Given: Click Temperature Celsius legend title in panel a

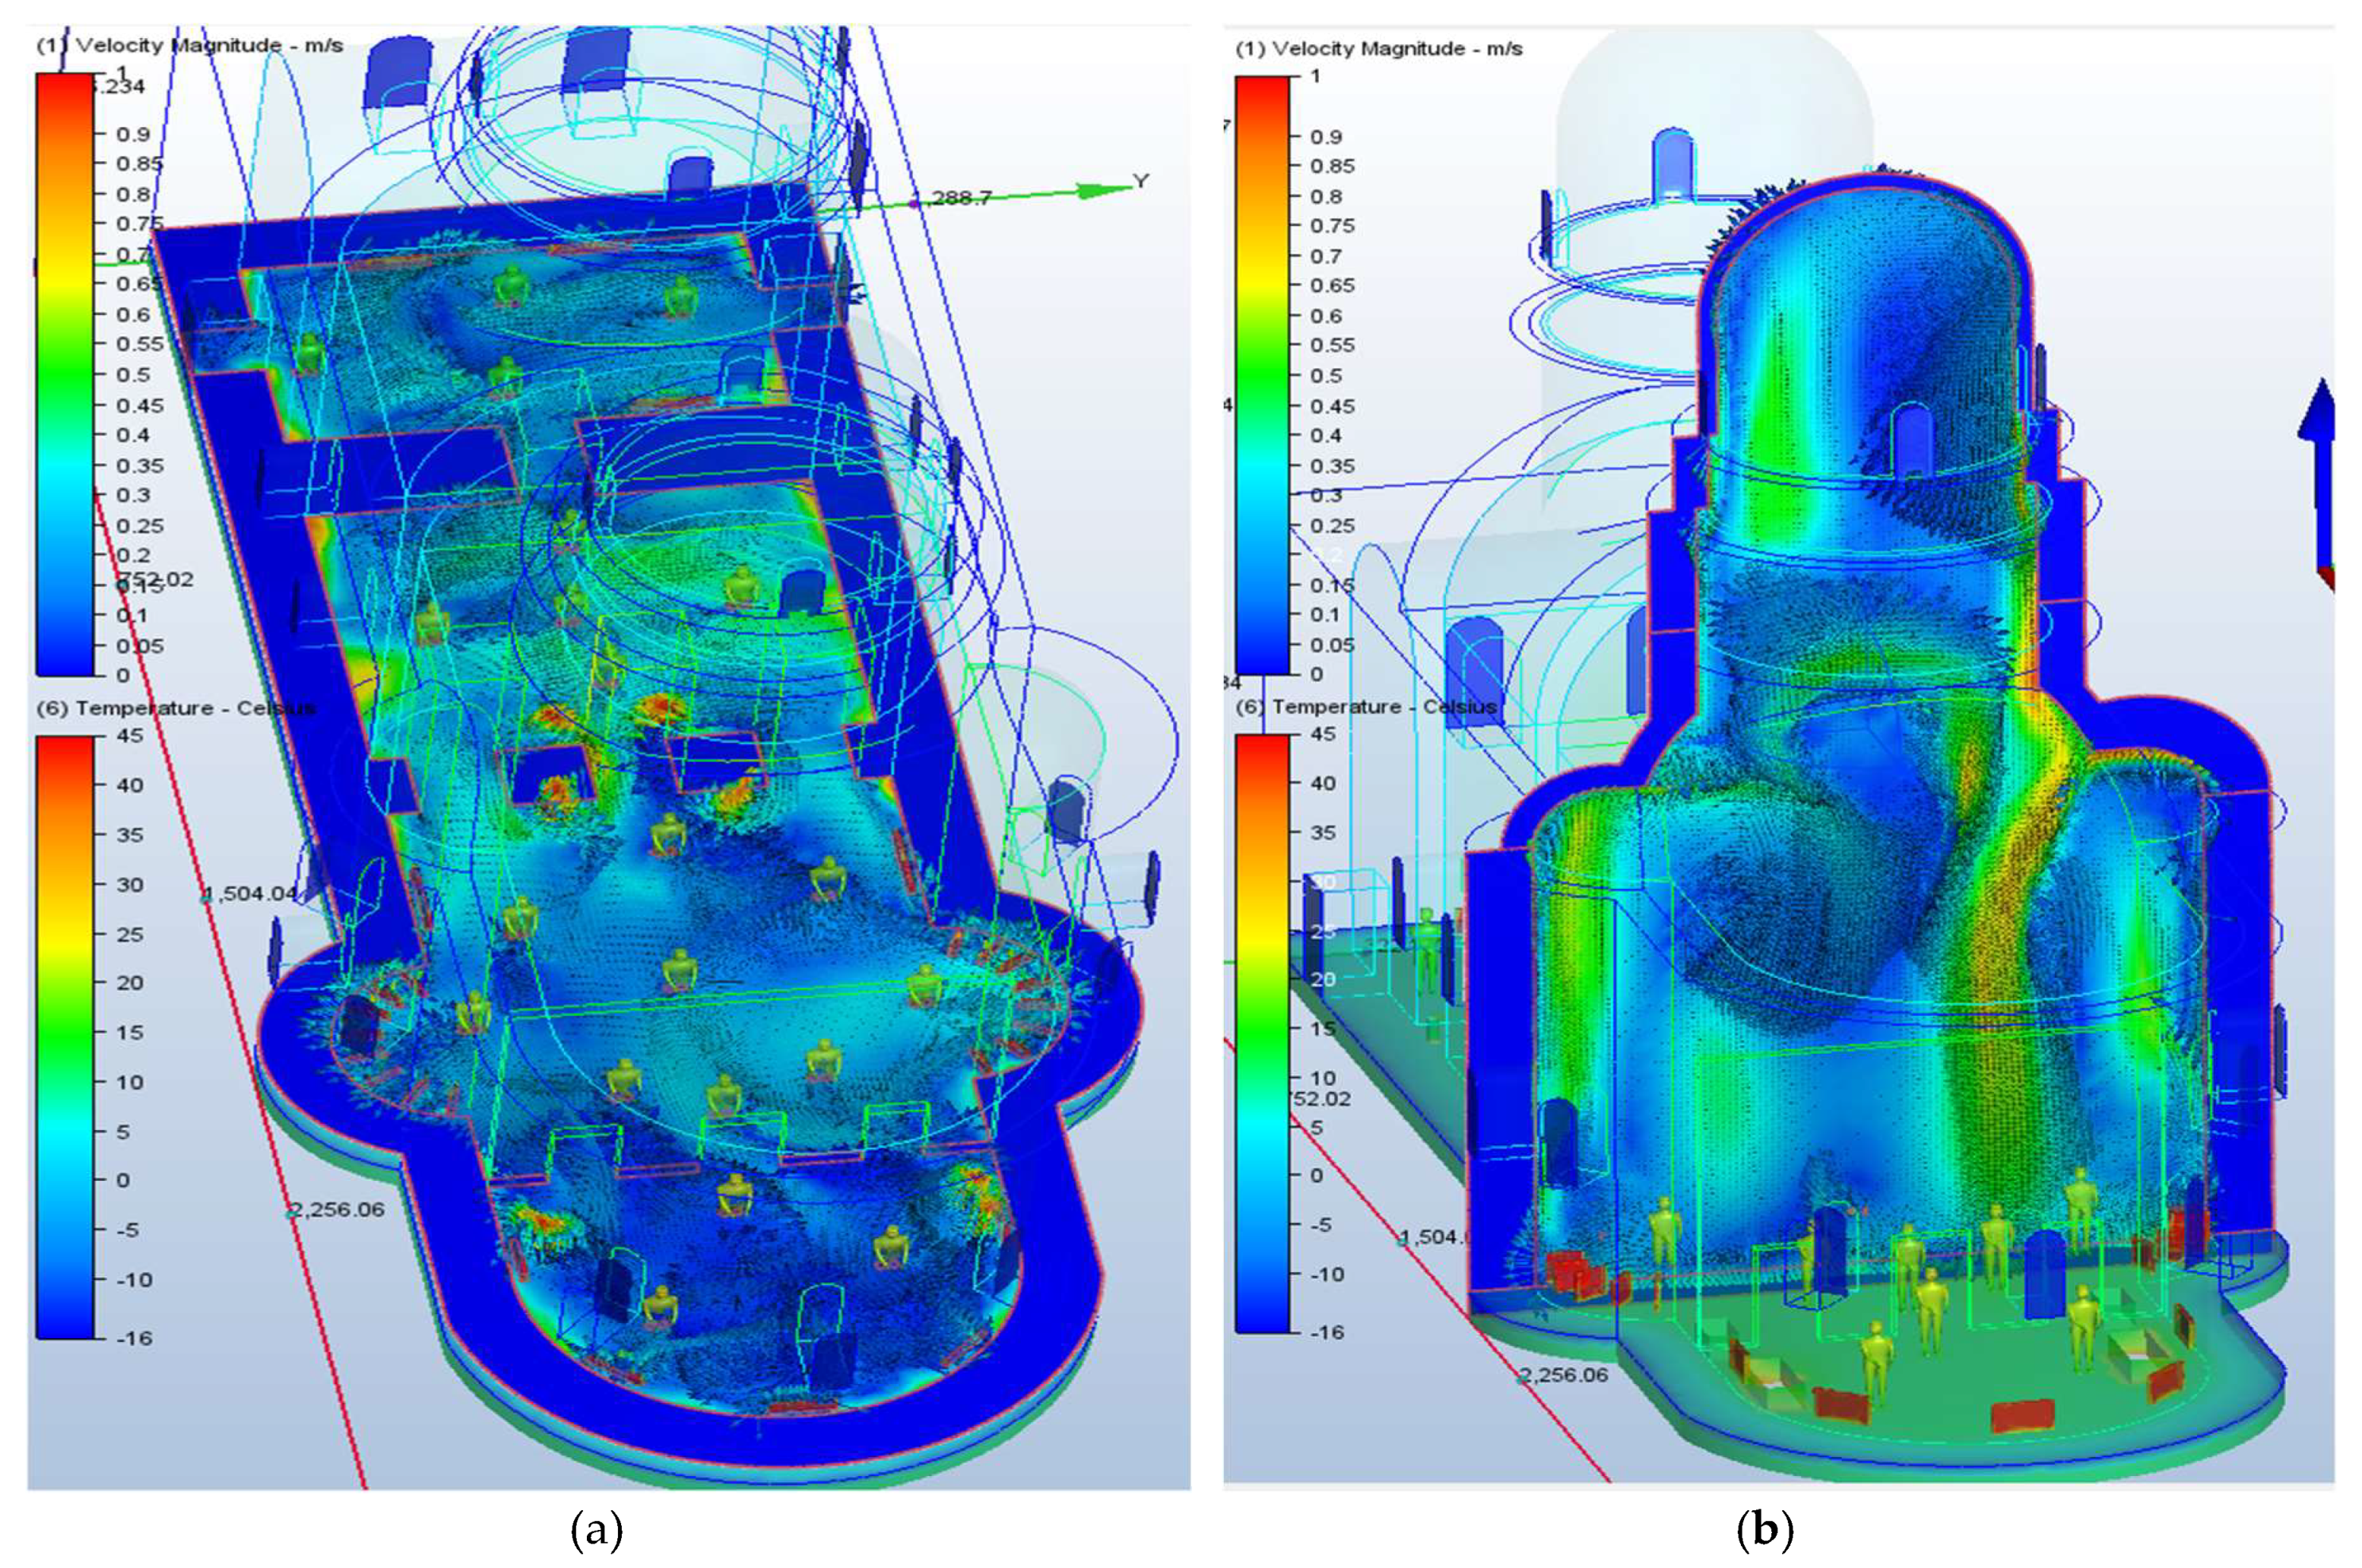Looking at the screenshot, I should click(x=176, y=708).
